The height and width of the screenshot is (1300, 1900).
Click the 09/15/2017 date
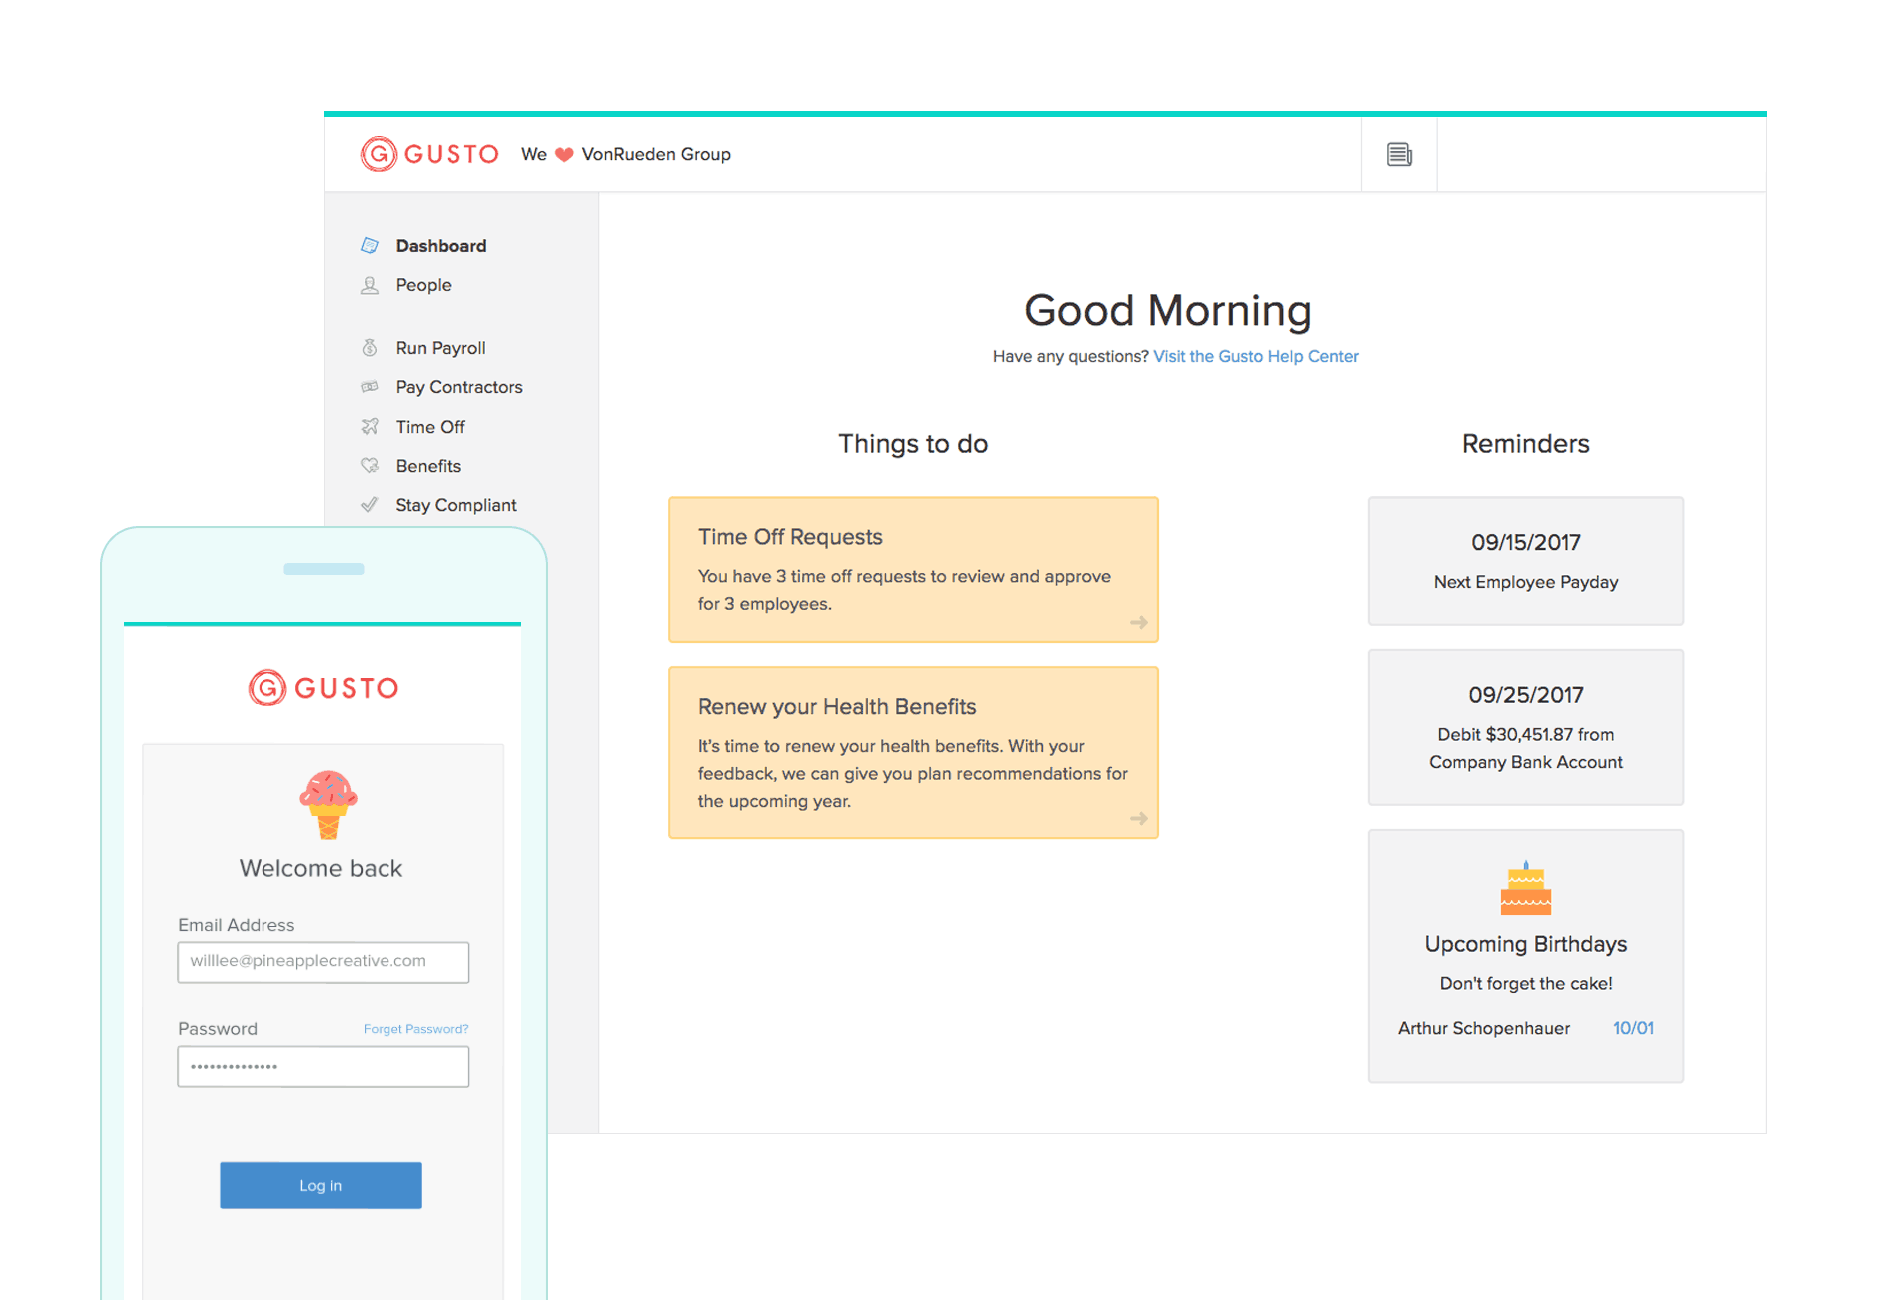point(1526,542)
